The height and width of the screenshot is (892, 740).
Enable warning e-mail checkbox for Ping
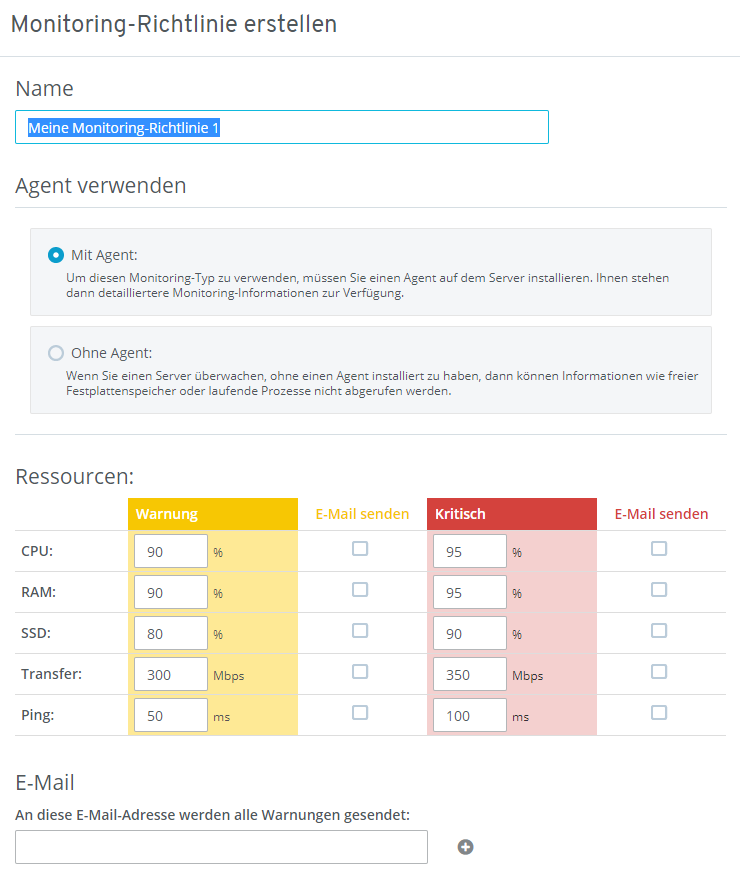point(360,713)
